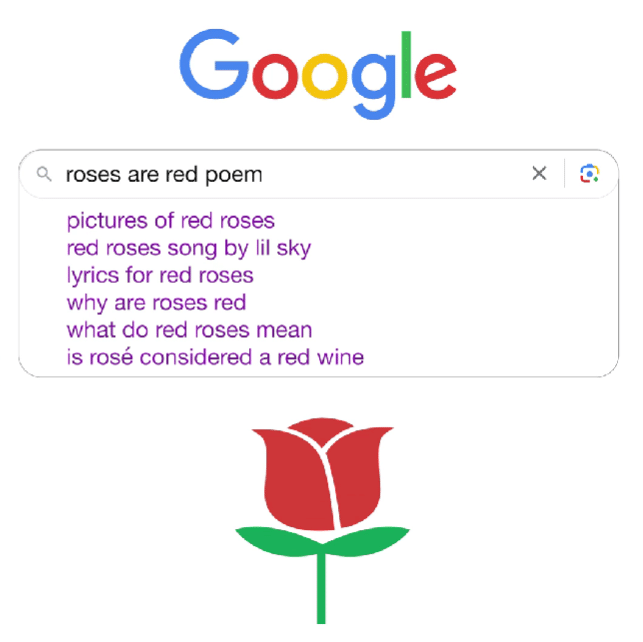Select suggestion 'pictures of red roses'
This screenshot has width=643, height=642.
(x=171, y=221)
